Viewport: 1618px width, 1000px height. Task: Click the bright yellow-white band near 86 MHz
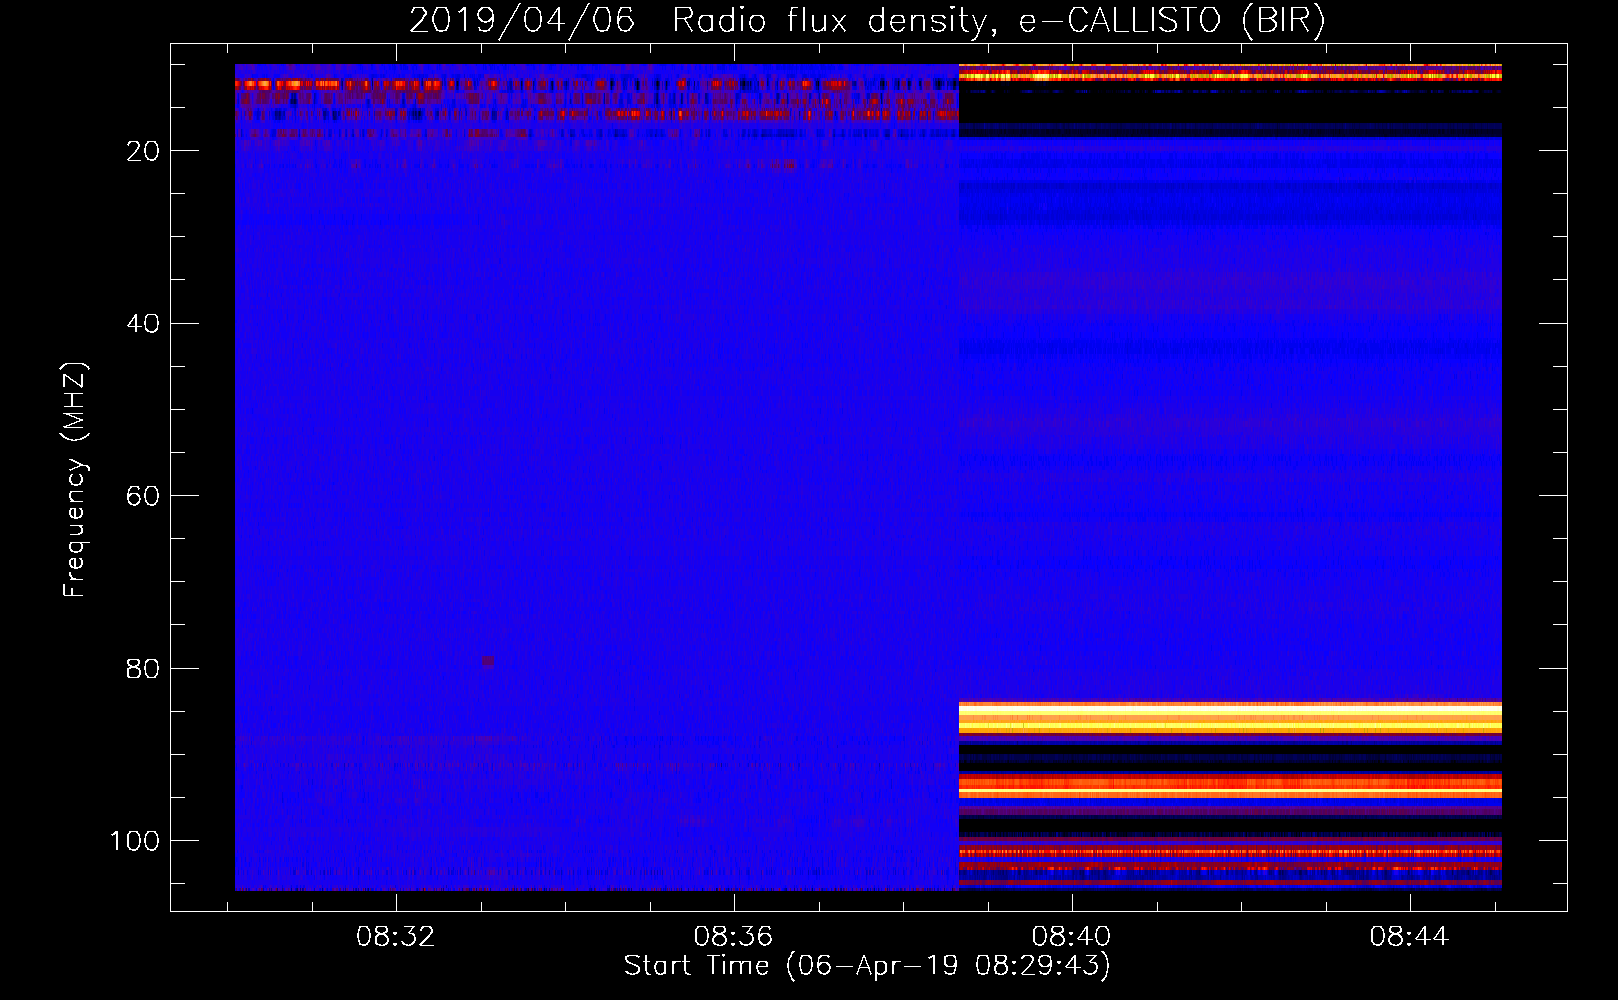point(1230,718)
